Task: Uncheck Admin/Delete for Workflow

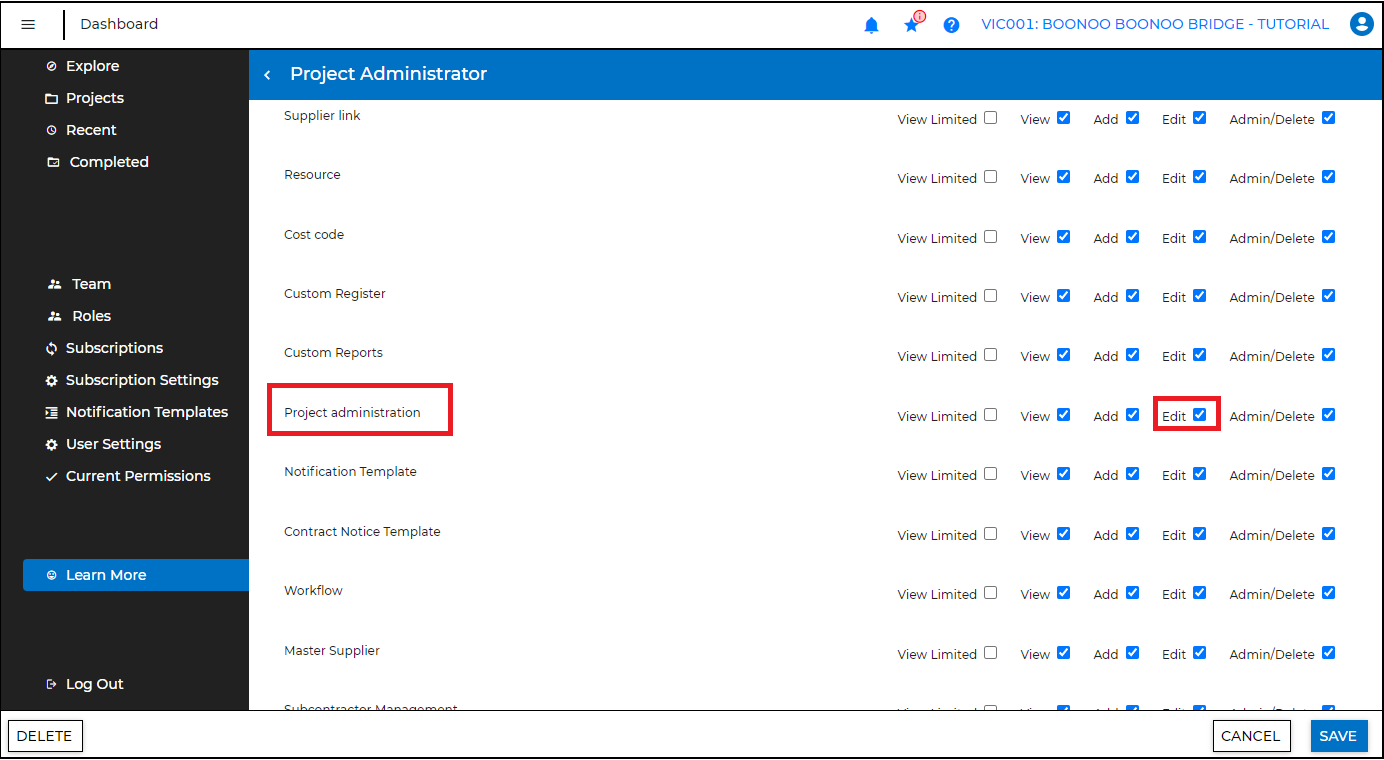Action: [x=1328, y=593]
